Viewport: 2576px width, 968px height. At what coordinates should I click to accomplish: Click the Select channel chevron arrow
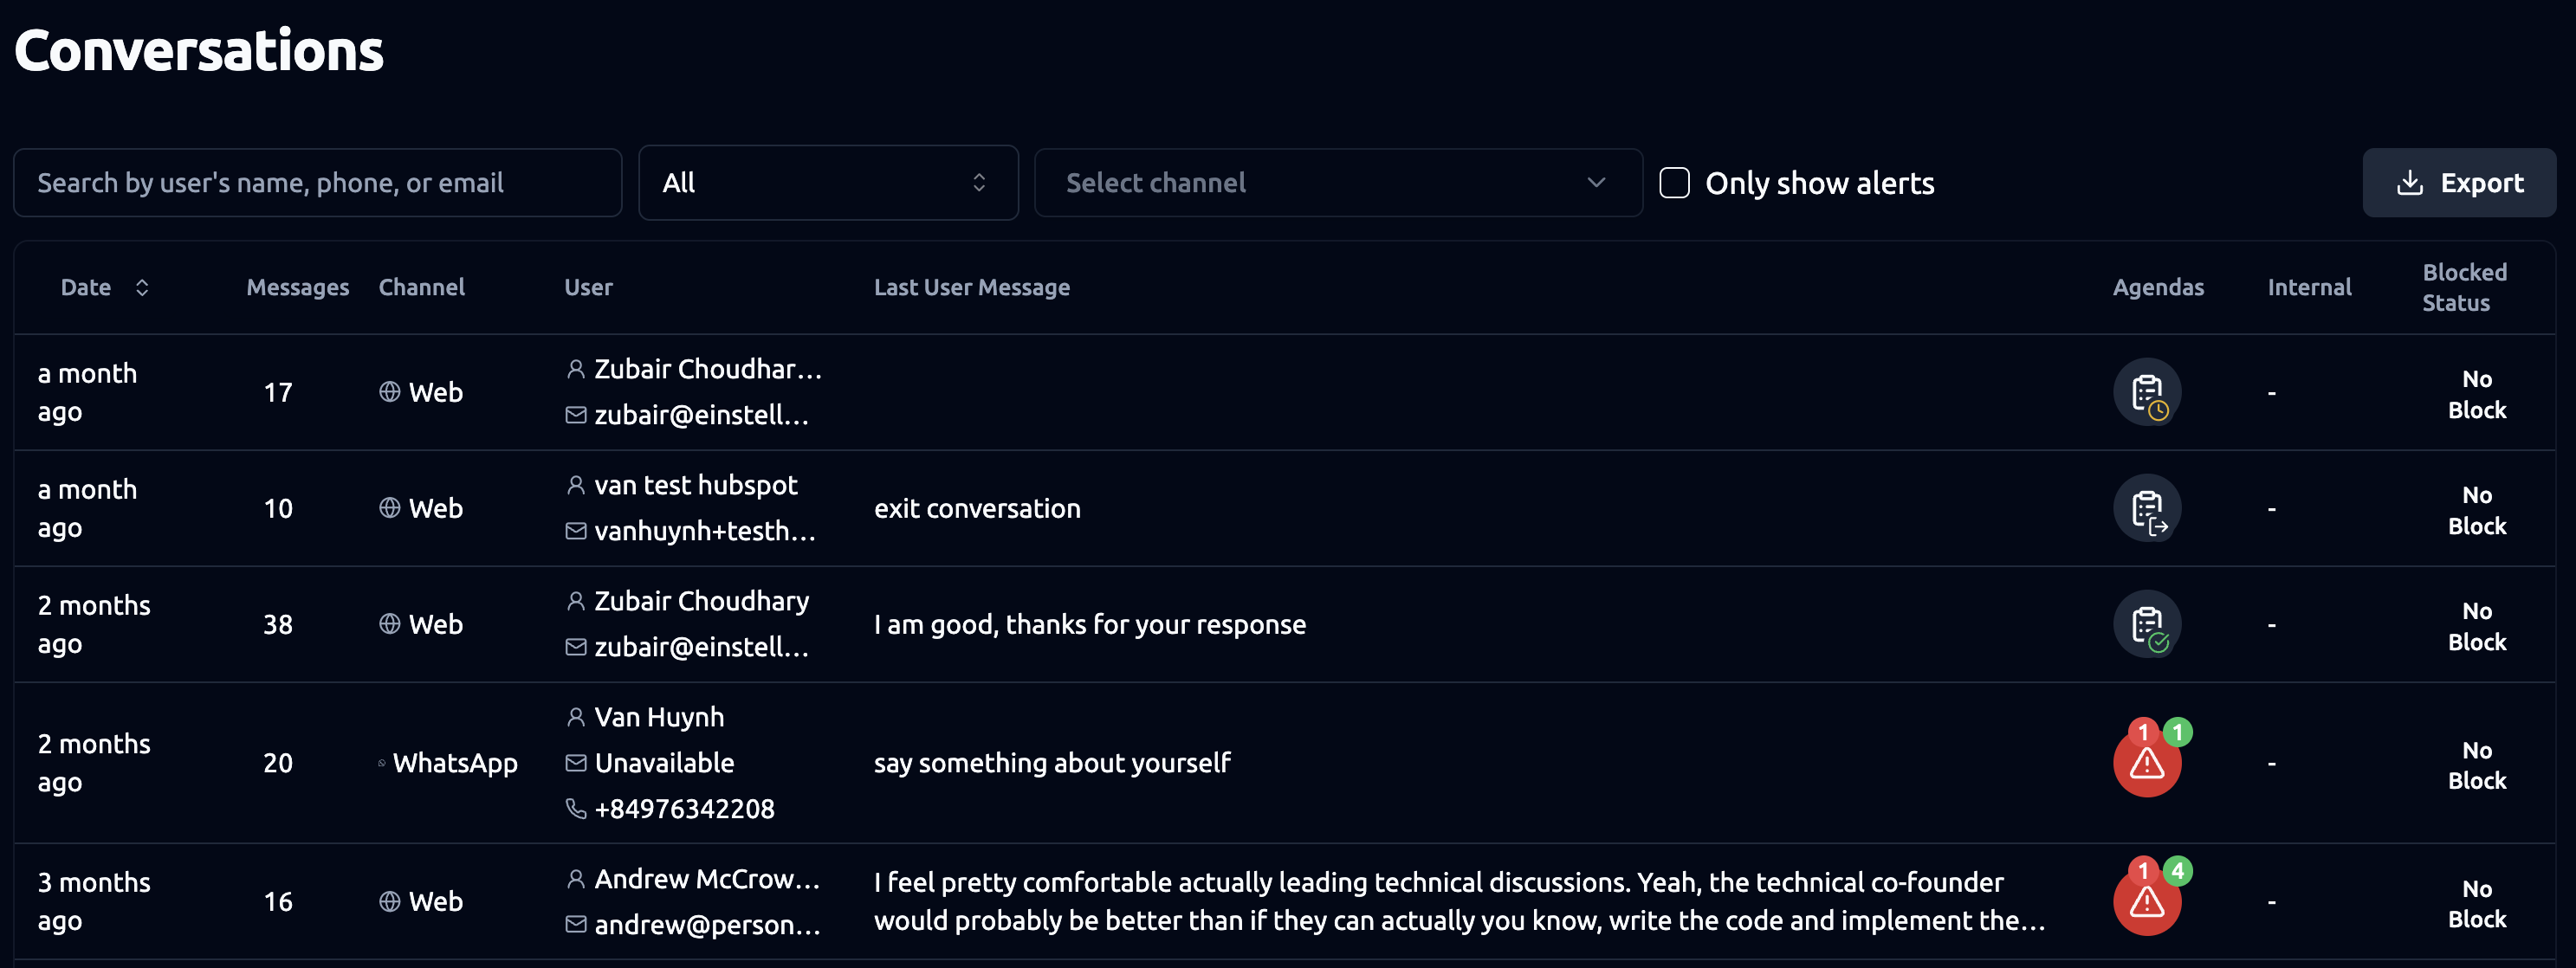click(1596, 183)
